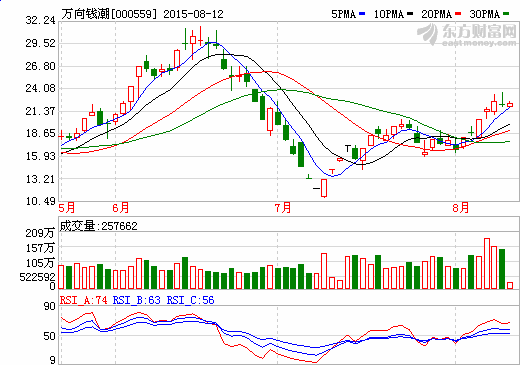Click the 18.65 price axis label
The image size is (520, 365).
[x=40, y=133]
